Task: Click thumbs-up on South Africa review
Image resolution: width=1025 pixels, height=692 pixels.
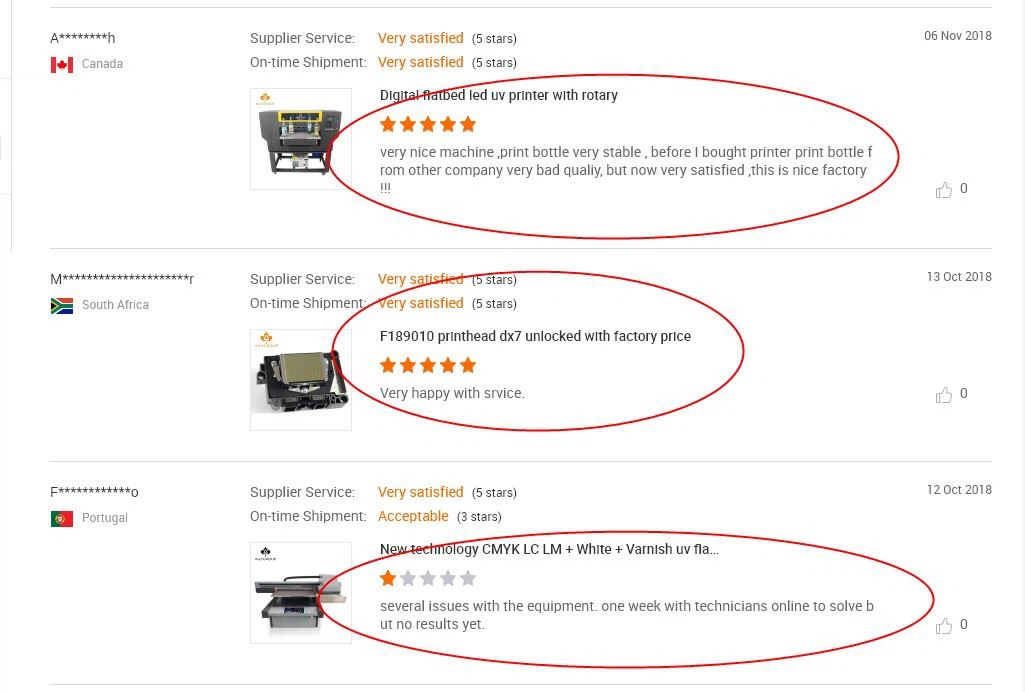Action: (943, 395)
